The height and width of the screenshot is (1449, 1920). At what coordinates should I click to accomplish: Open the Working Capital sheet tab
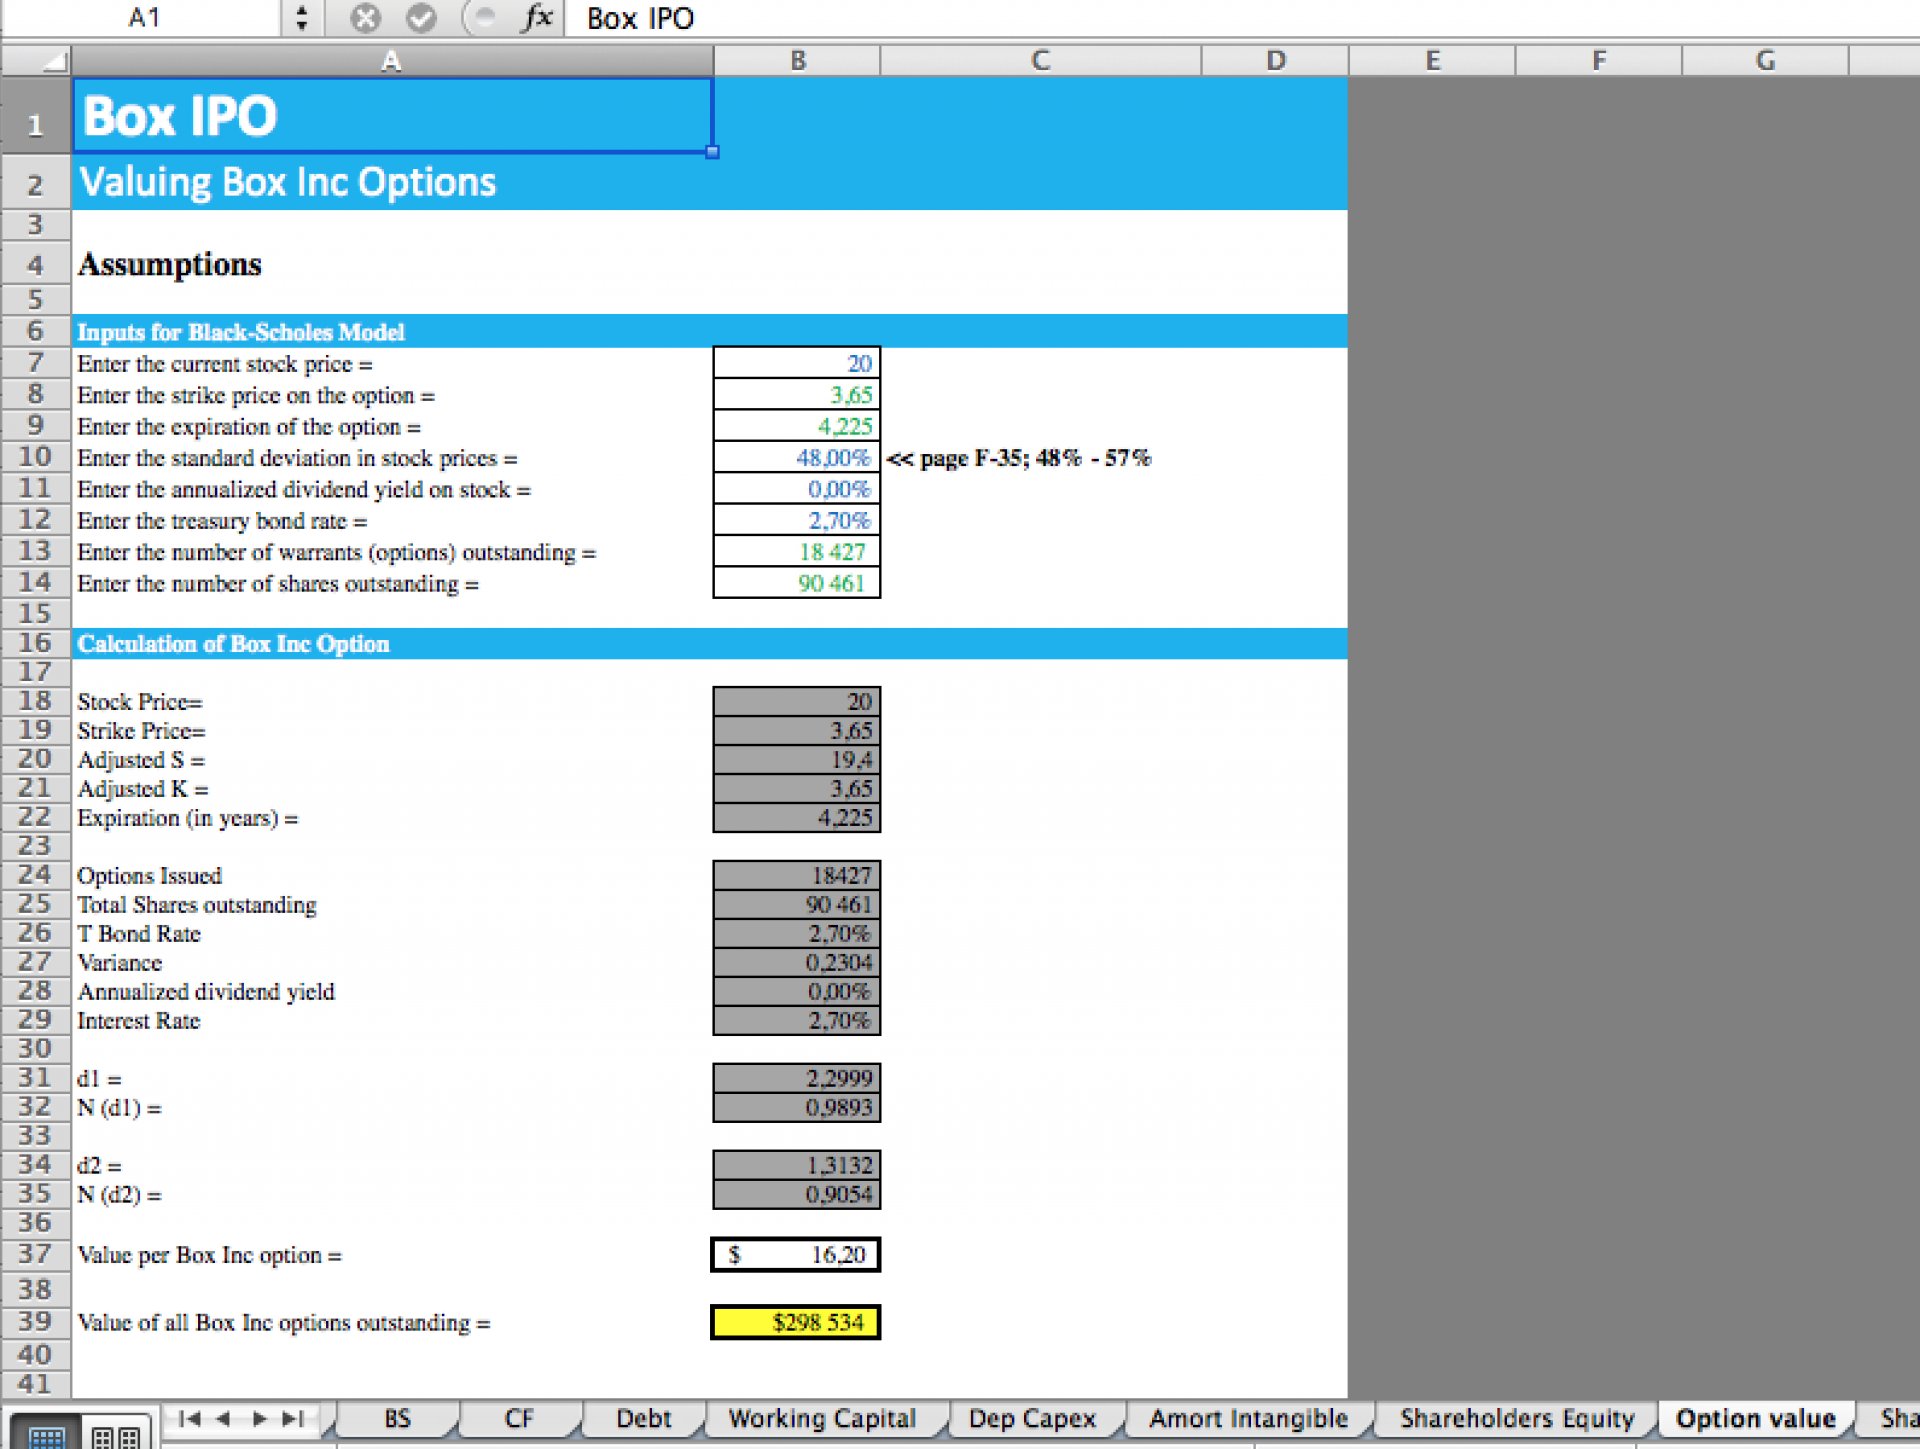pyautogui.click(x=822, y=1418)
